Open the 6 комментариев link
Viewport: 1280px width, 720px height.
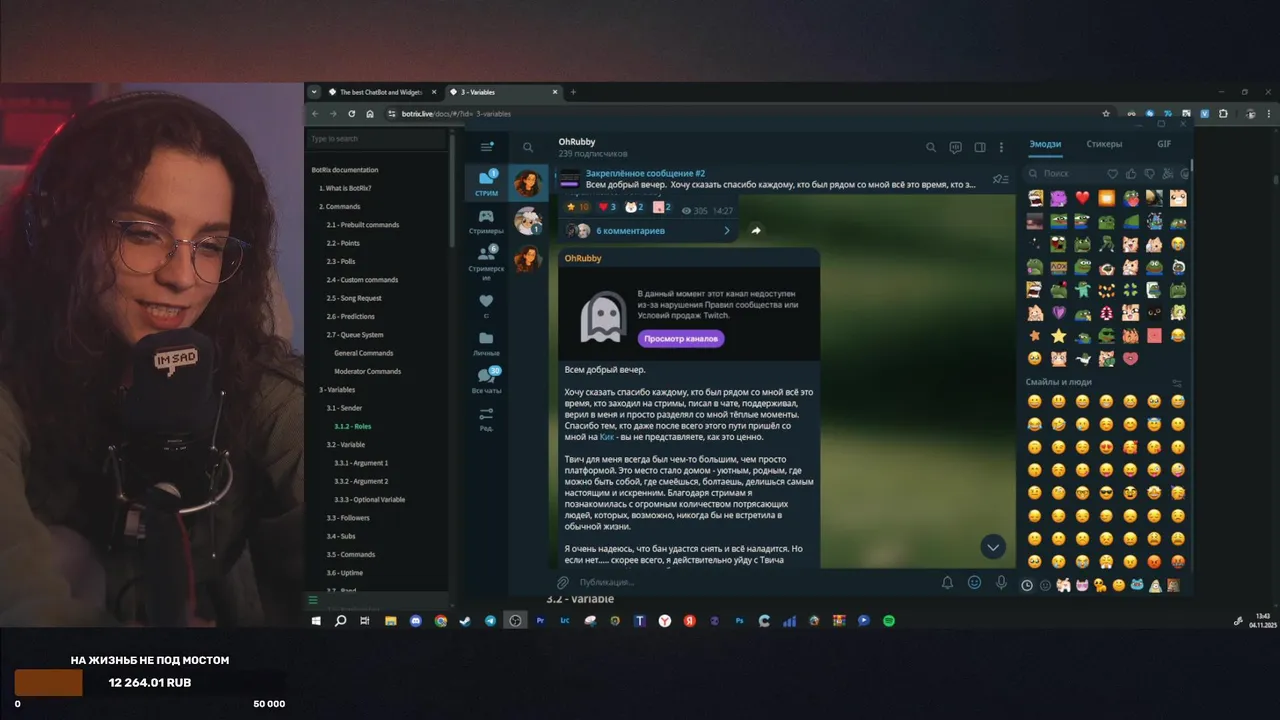[630, 231]
